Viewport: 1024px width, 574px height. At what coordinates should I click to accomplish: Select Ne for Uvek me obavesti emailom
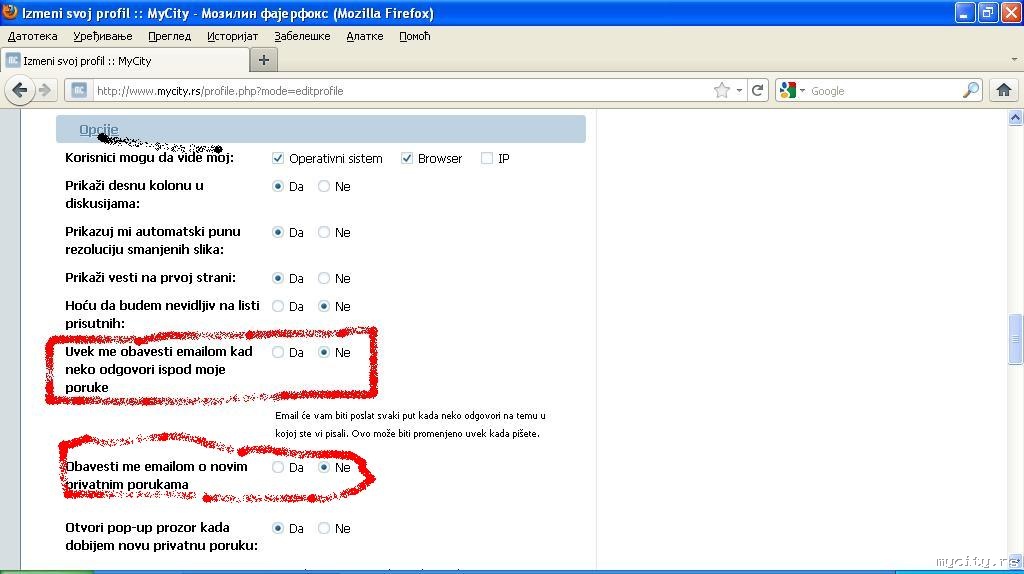(324, 352)
